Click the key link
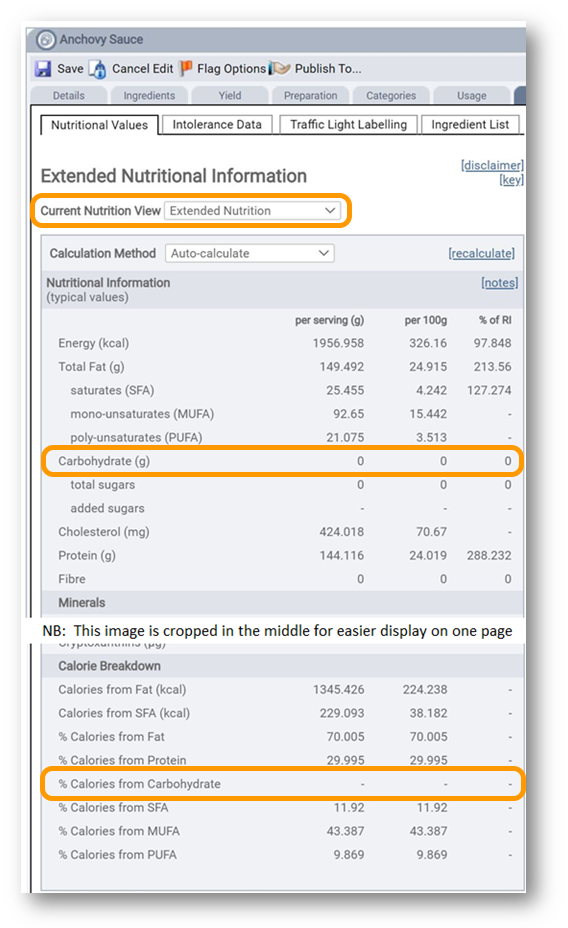The height and width of the screenshot is (928, 568). click(x=511, y=179)
